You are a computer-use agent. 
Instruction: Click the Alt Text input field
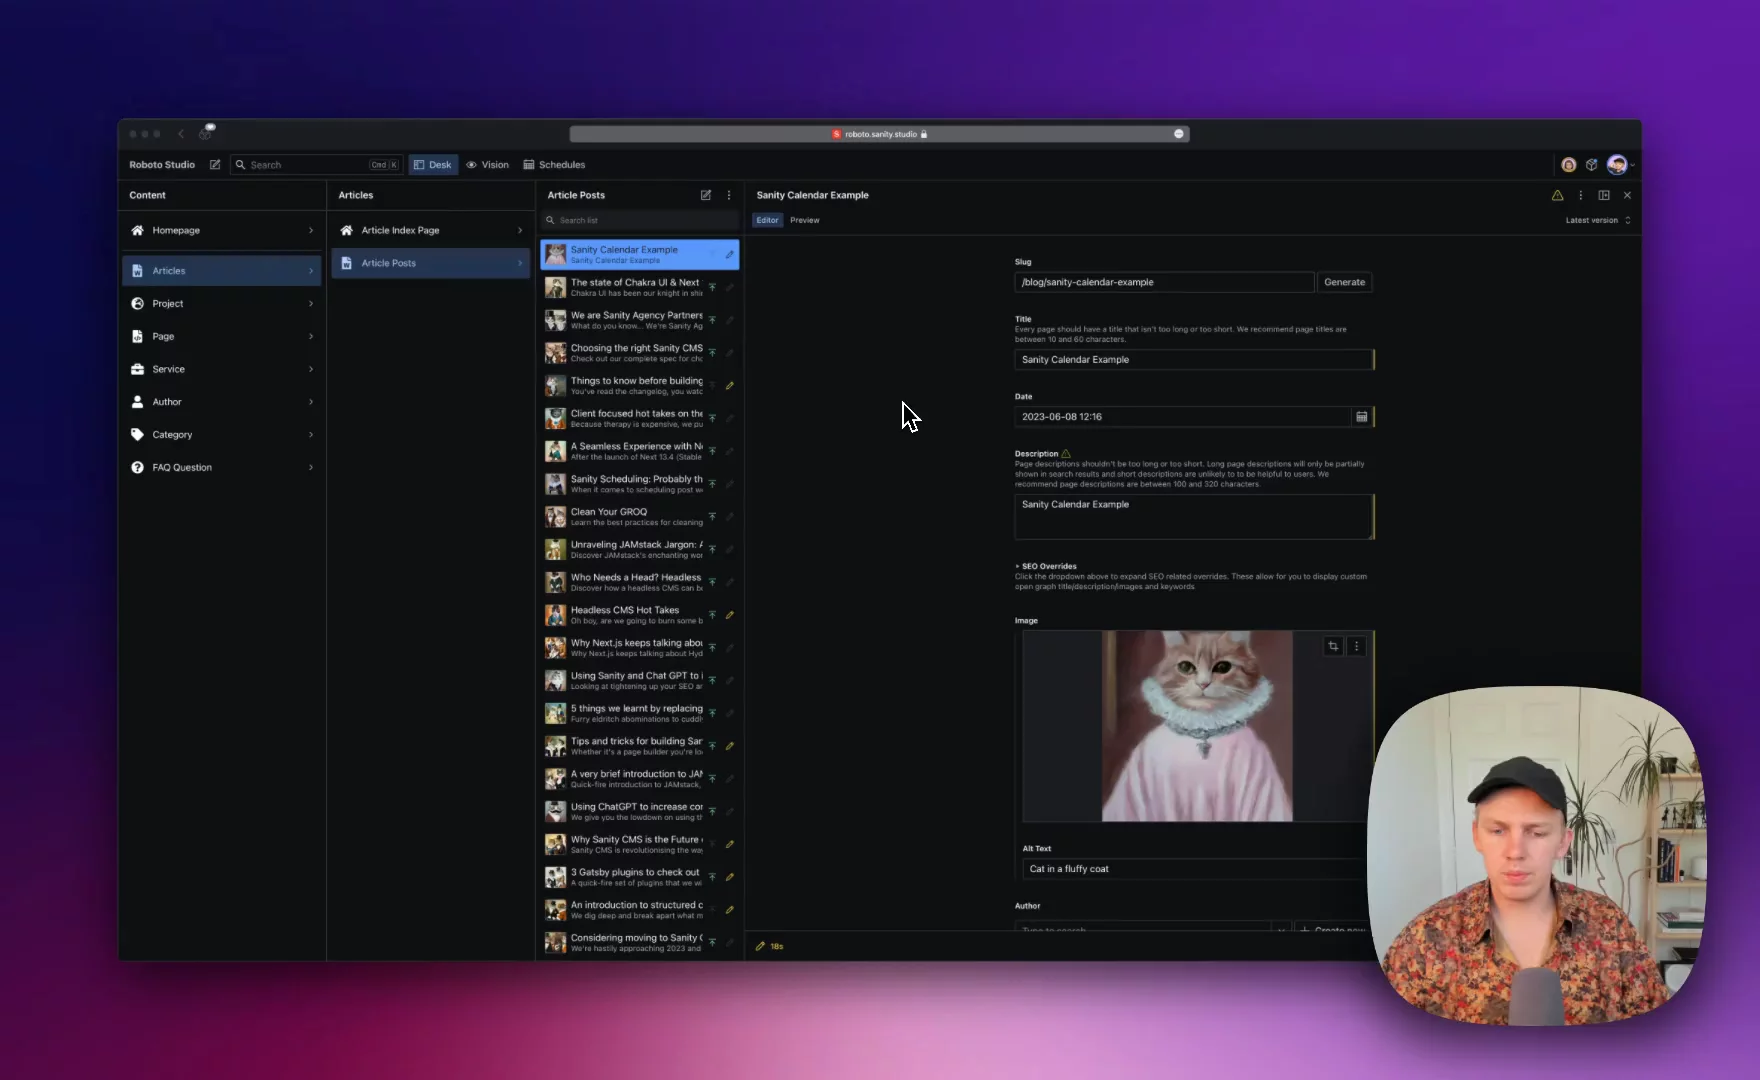coord(1195,869)
